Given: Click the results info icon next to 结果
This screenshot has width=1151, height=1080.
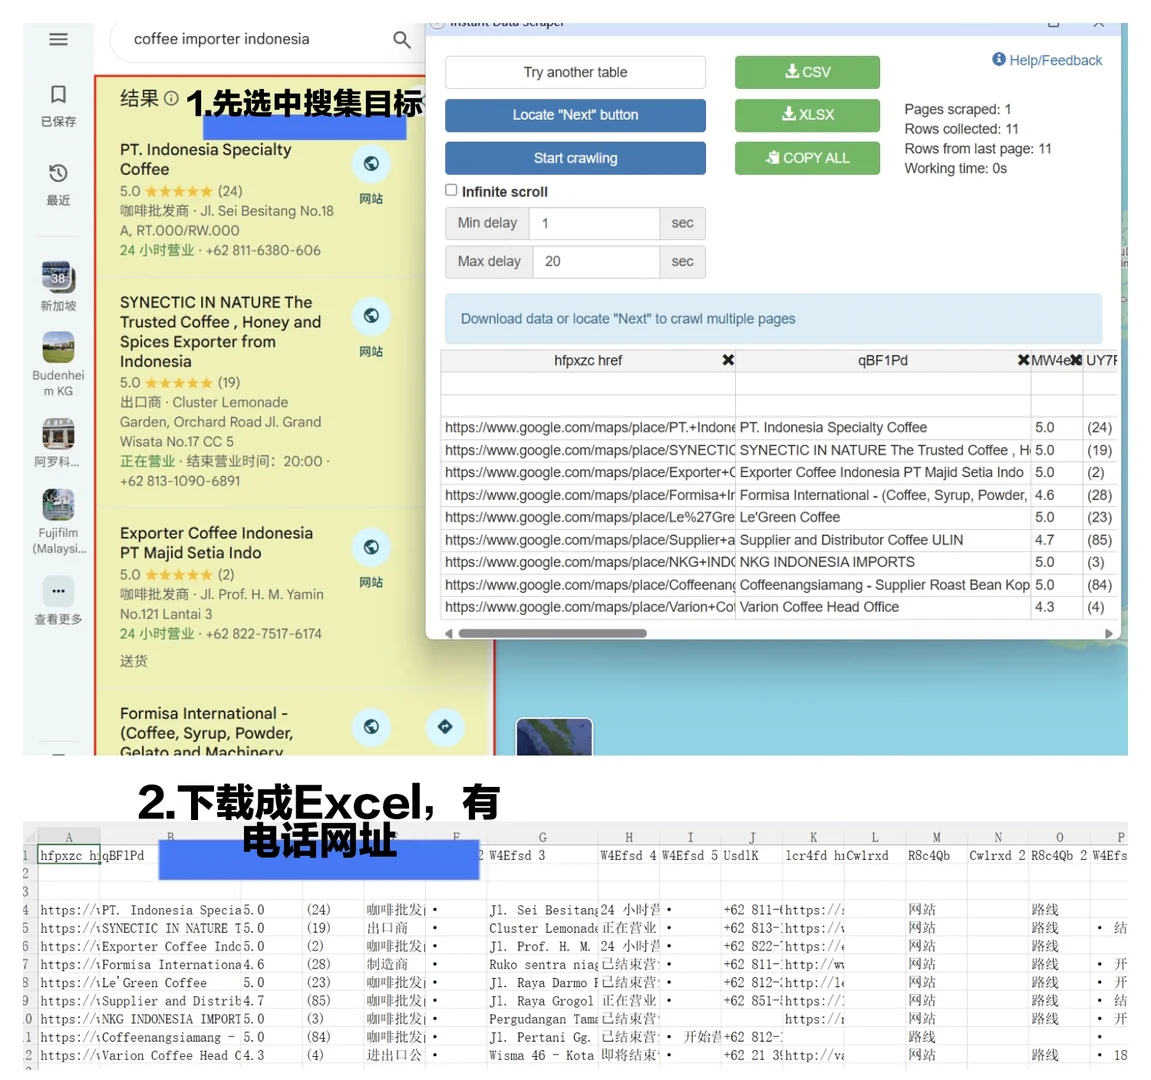Looking at the screenshot, I should (x=171, y=98).
